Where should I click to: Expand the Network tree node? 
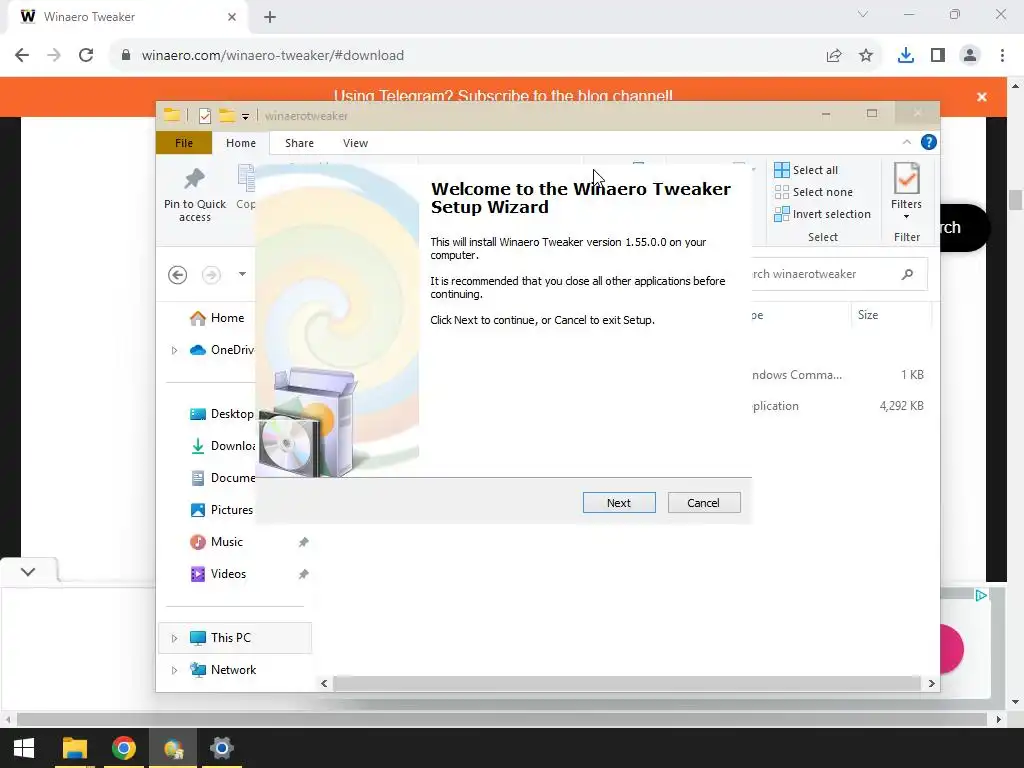click(174, 670)
